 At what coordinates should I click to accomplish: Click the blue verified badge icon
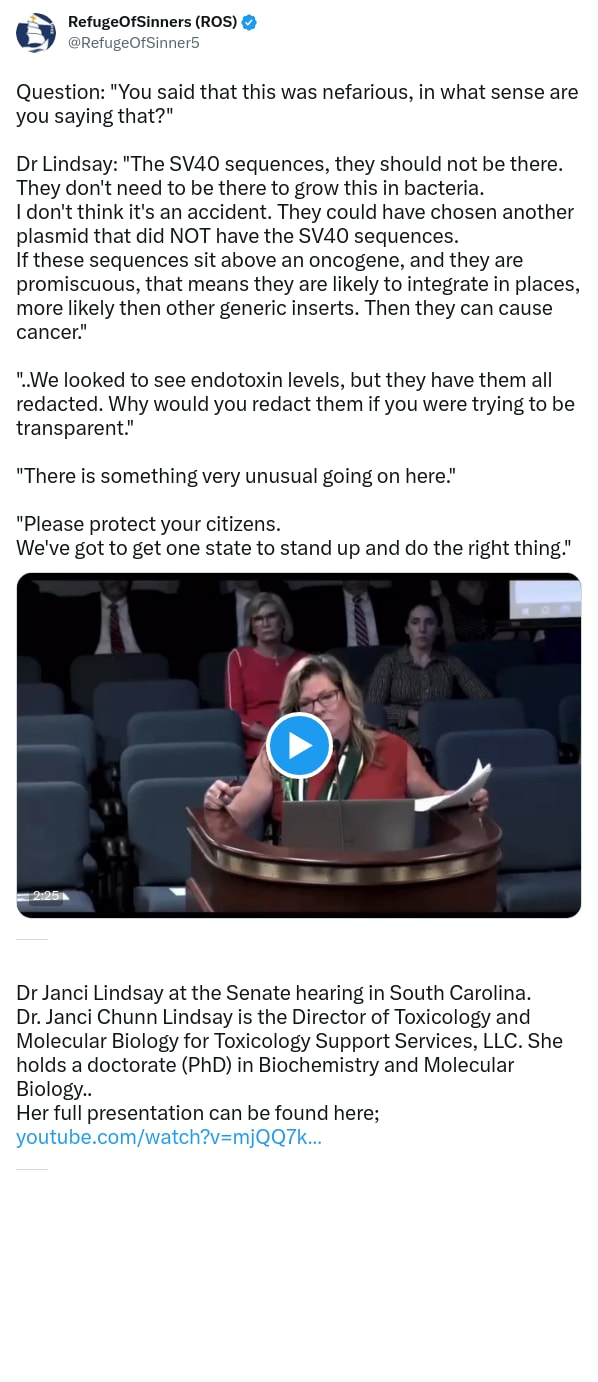coord(250,22)
